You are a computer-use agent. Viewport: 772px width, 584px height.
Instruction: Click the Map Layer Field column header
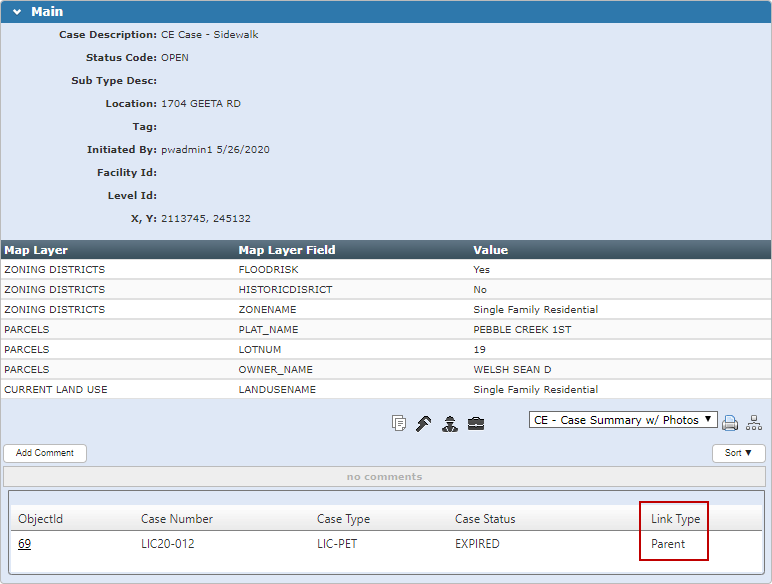point(287,250)
